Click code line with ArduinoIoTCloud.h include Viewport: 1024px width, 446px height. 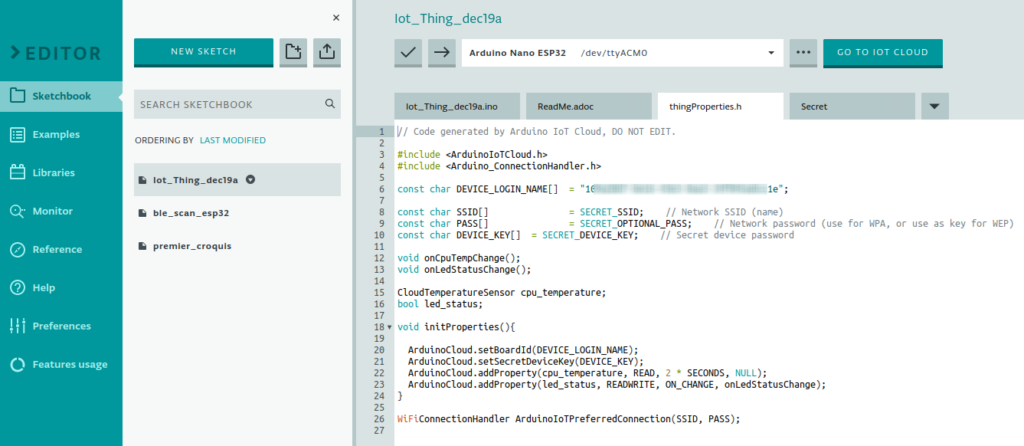pos(472,155)
